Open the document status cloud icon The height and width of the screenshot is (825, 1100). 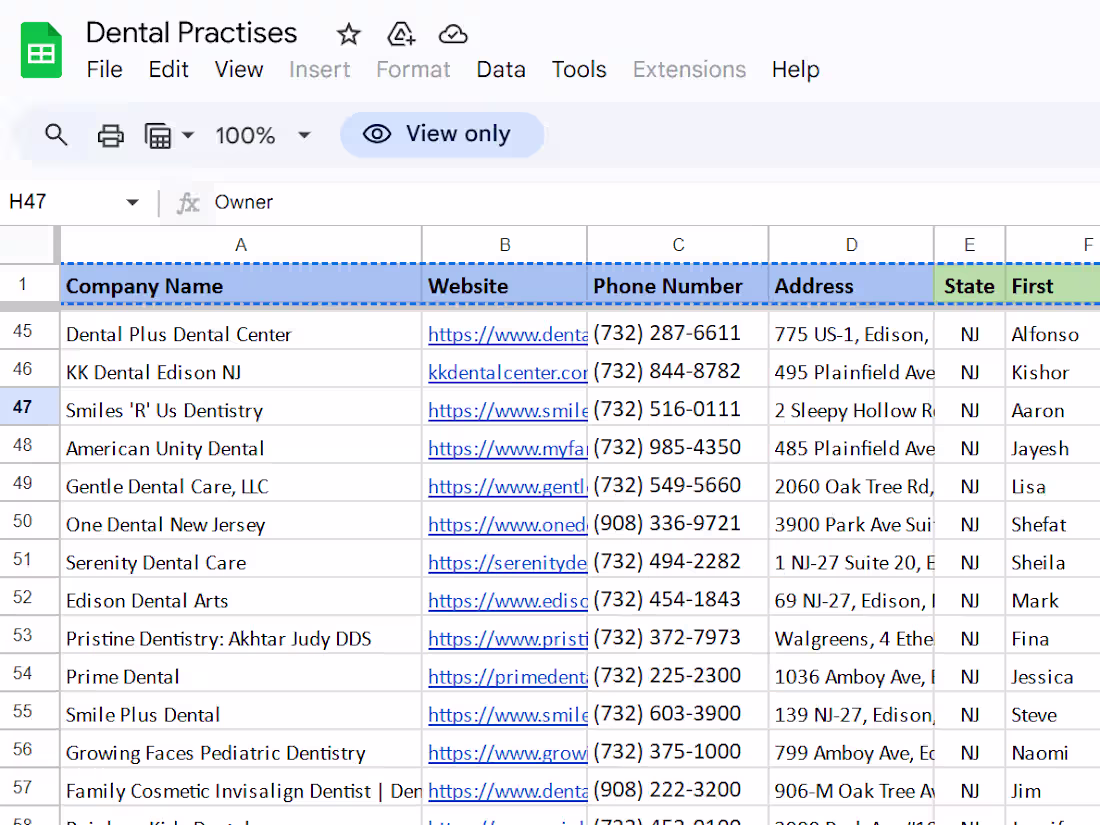pyautogui.click(x=452, y=33)
